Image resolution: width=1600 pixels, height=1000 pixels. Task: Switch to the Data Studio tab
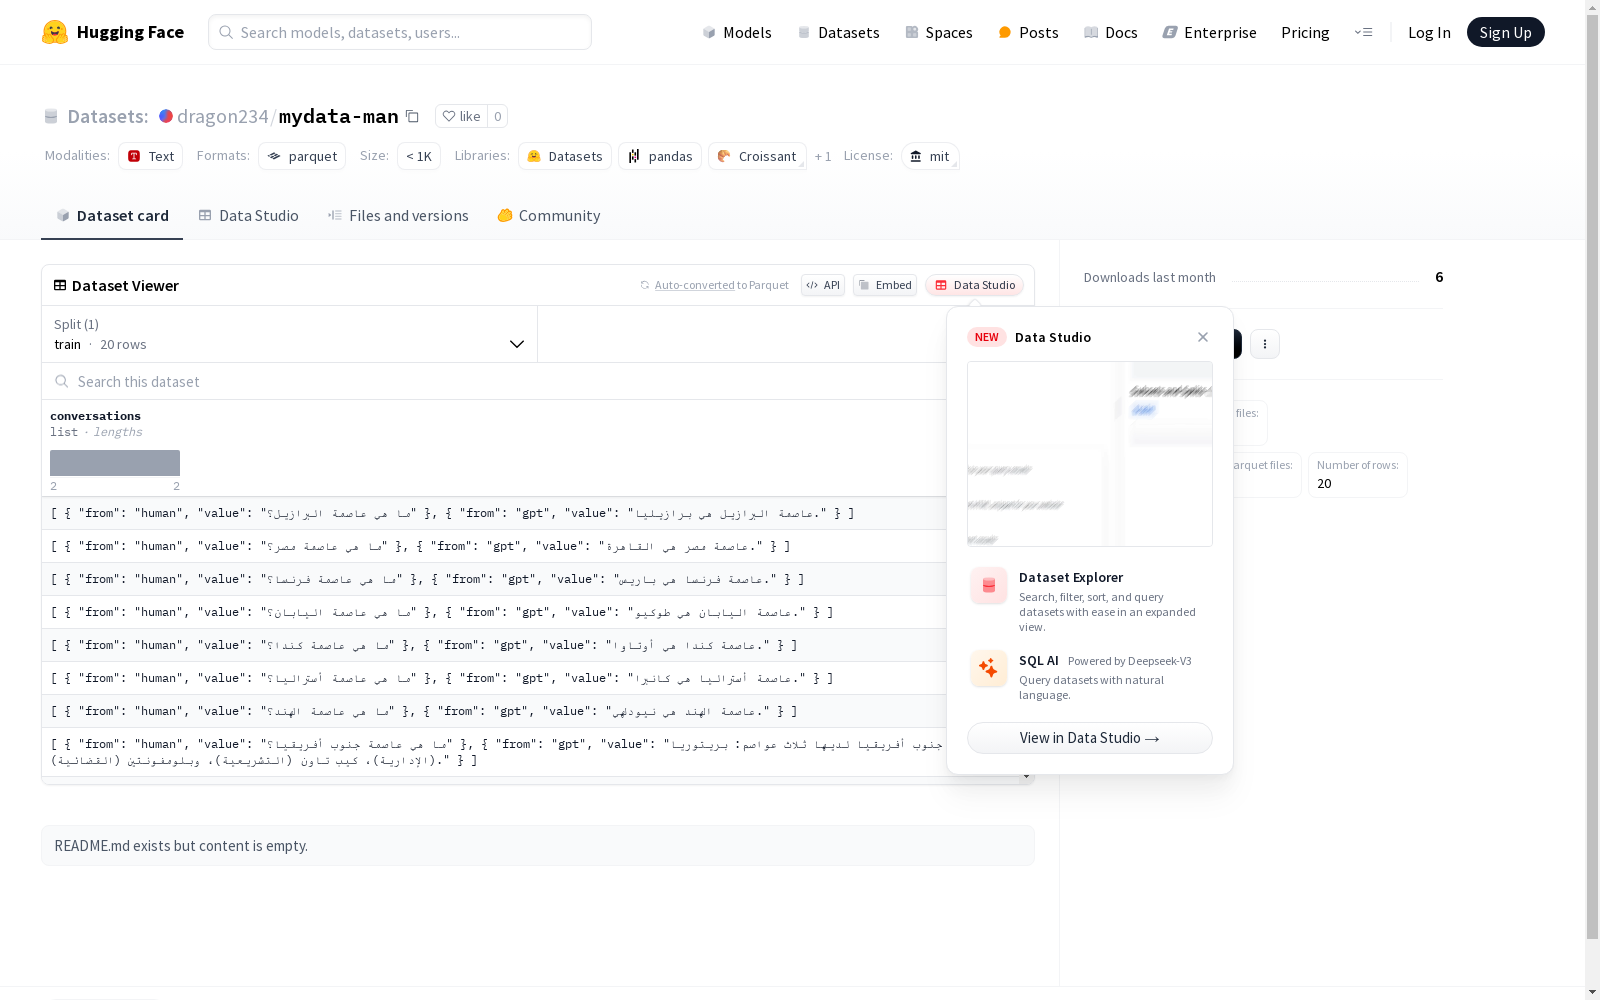(248, 216)
